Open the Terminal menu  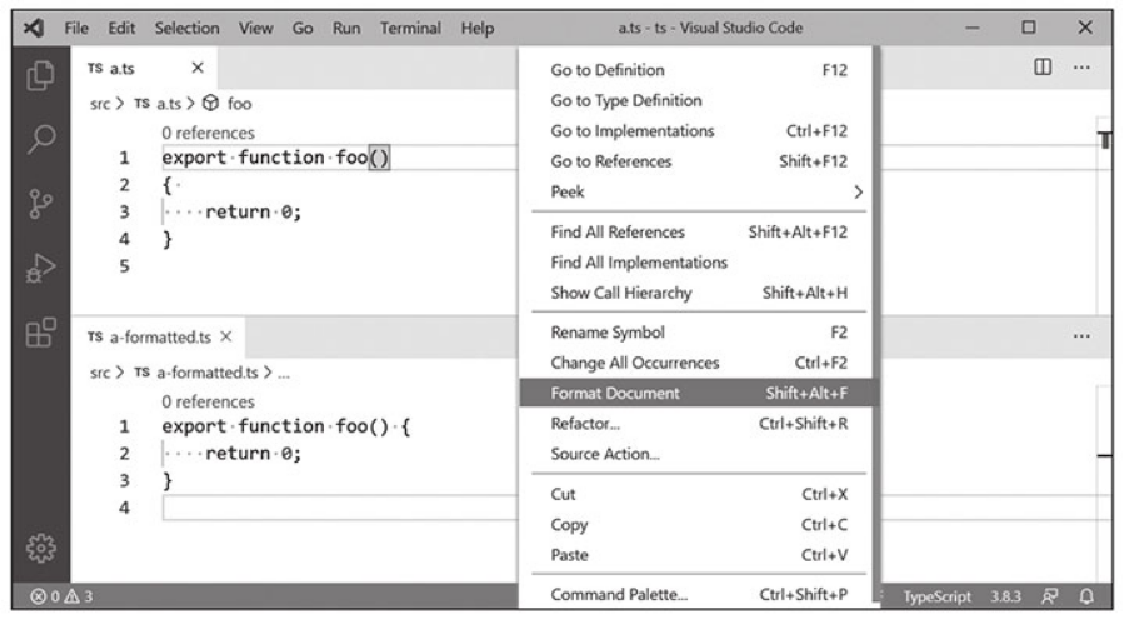[410, 28]
